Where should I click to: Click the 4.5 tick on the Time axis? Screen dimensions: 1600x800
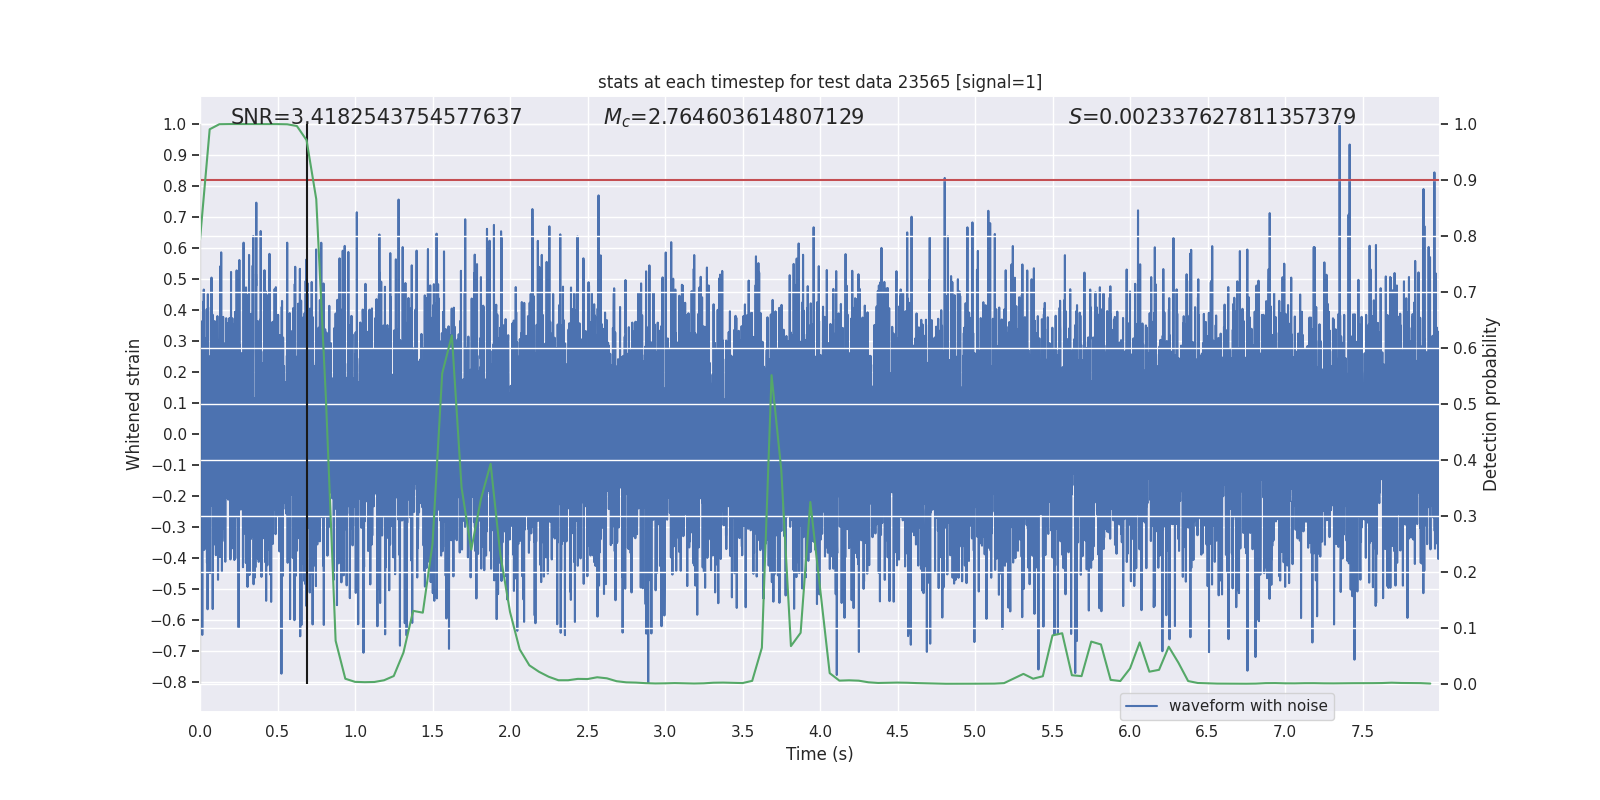(897, 731)
